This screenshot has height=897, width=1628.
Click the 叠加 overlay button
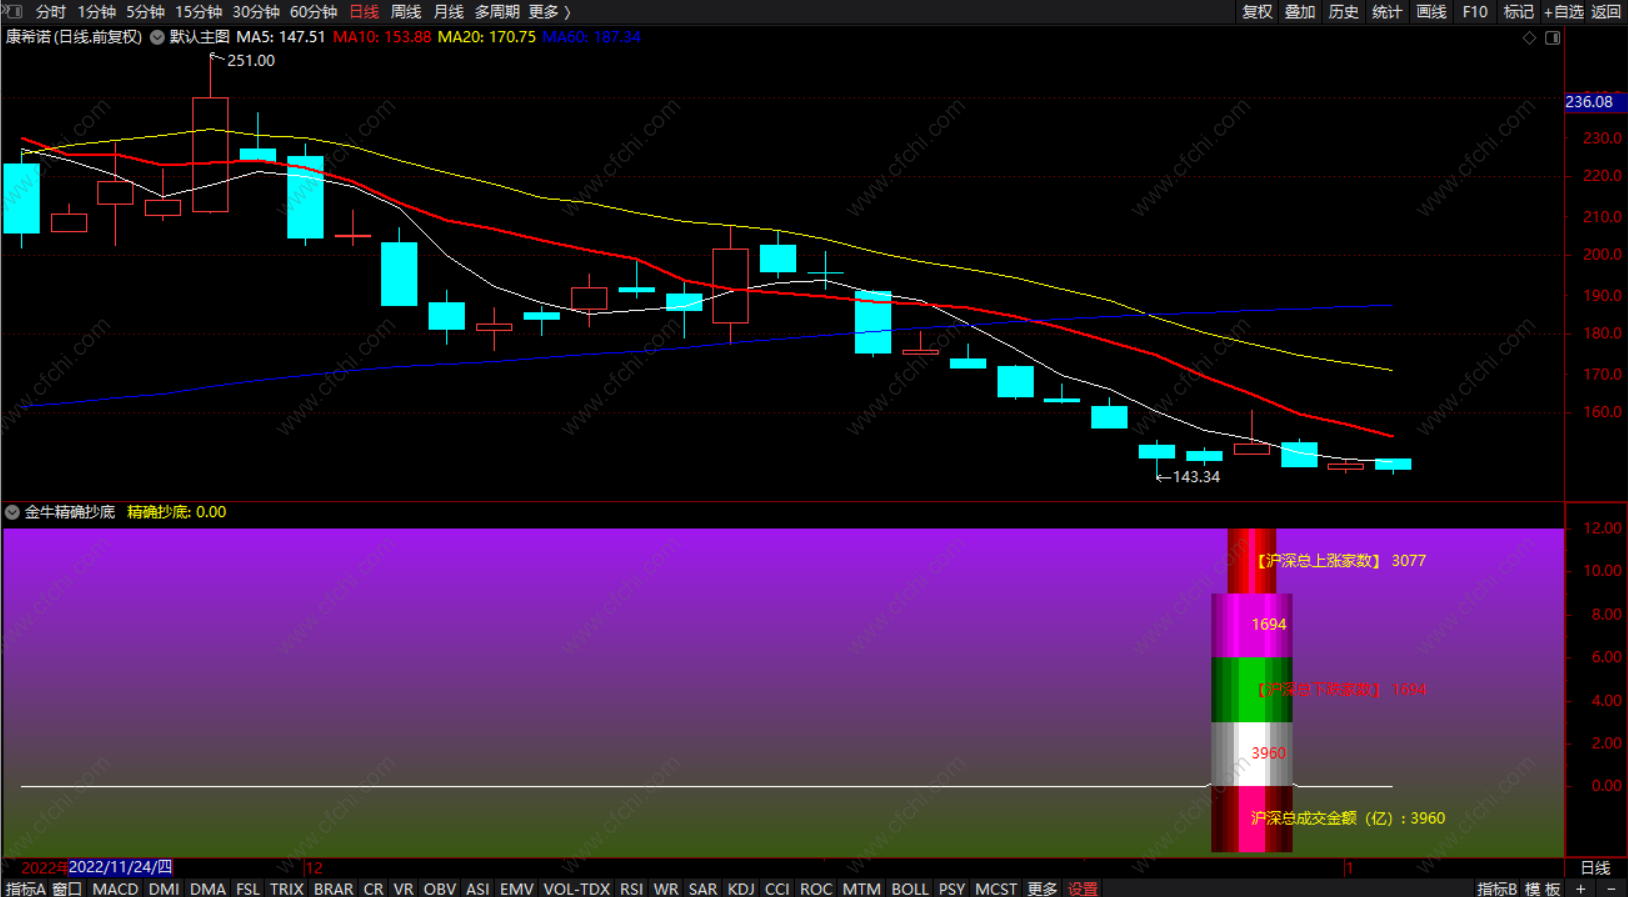tap(1300, 12)
